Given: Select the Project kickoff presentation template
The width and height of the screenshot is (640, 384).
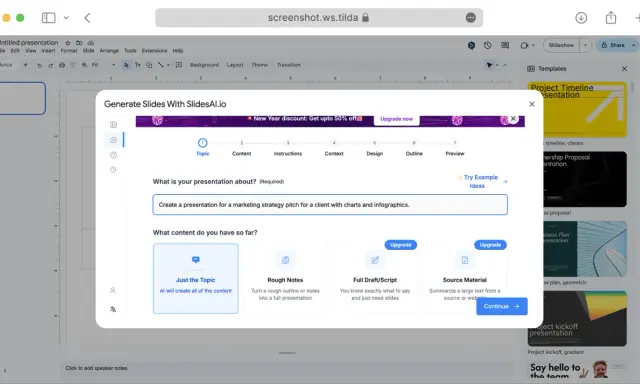Looking at the screenshot, I should click(577, 318).
